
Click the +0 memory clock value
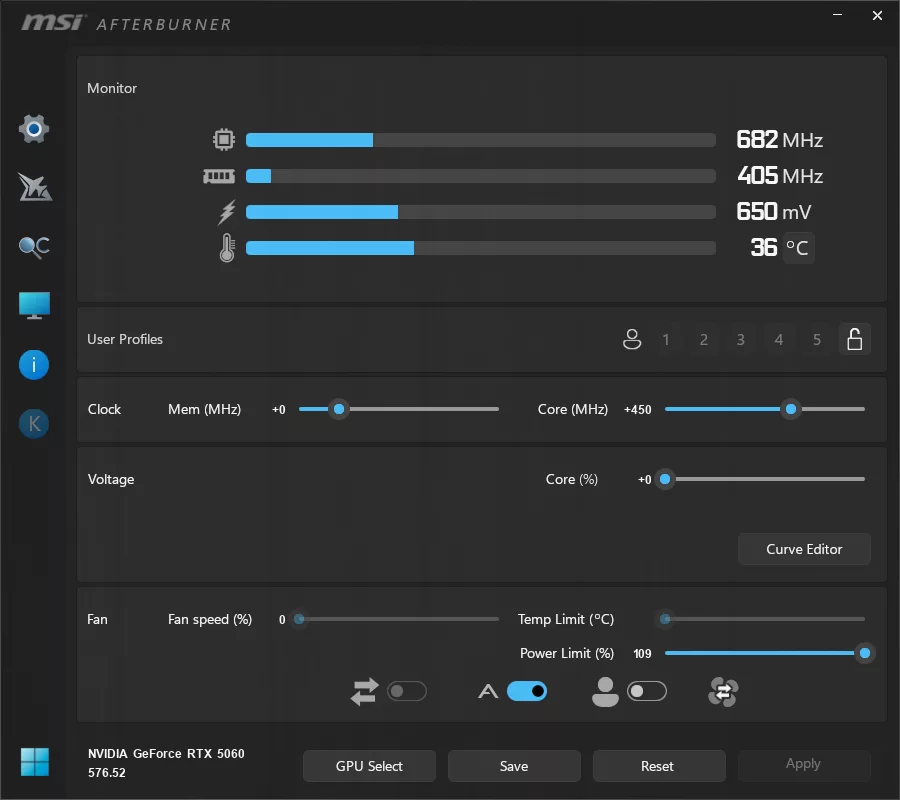click(x=278, y=410)
